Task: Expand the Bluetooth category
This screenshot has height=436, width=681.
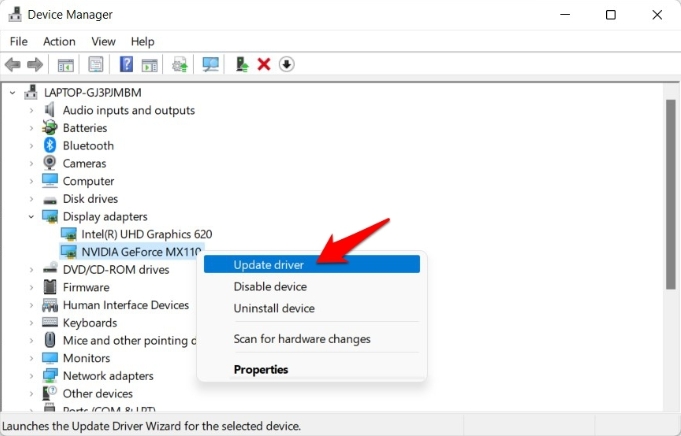Action: pyautogui.click(x=31, y=145)
